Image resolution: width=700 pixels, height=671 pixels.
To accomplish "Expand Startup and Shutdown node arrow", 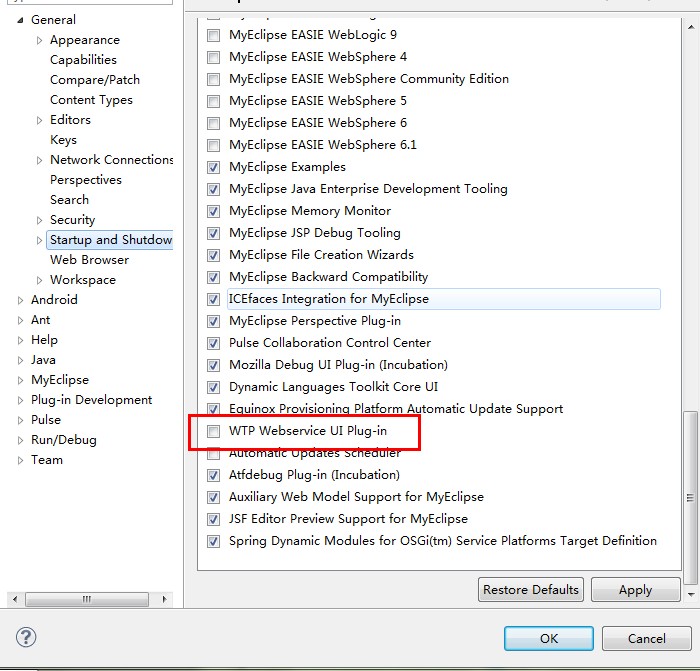I will [39, 240].
